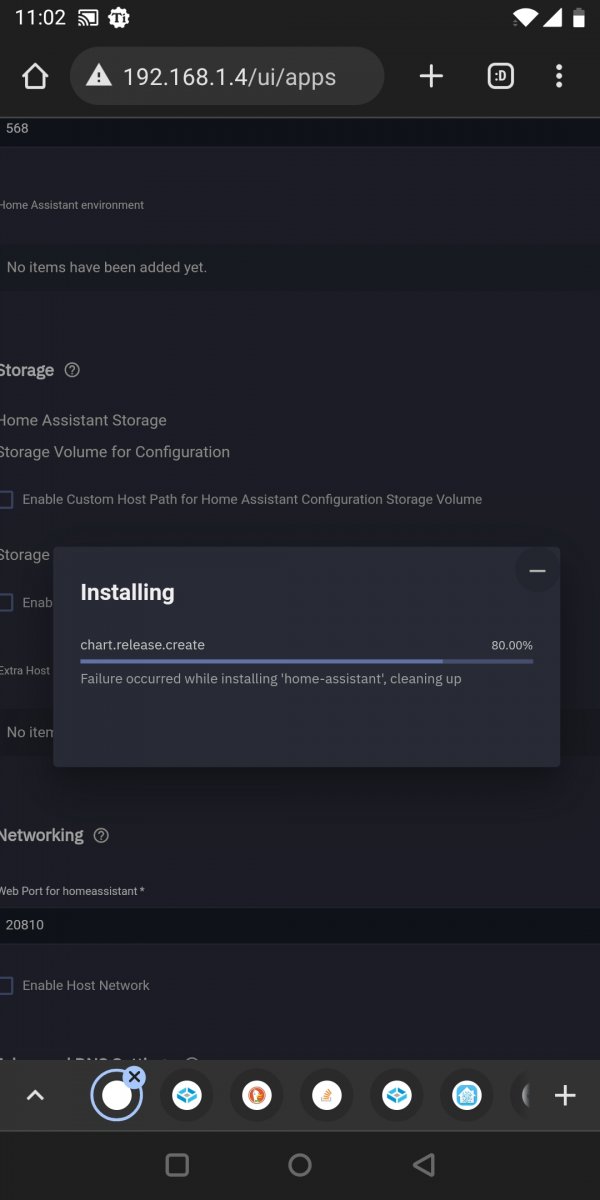Switch to the DuckDuckGo tab
This screenshot has height=1200, width=600.
point(257,1096)
